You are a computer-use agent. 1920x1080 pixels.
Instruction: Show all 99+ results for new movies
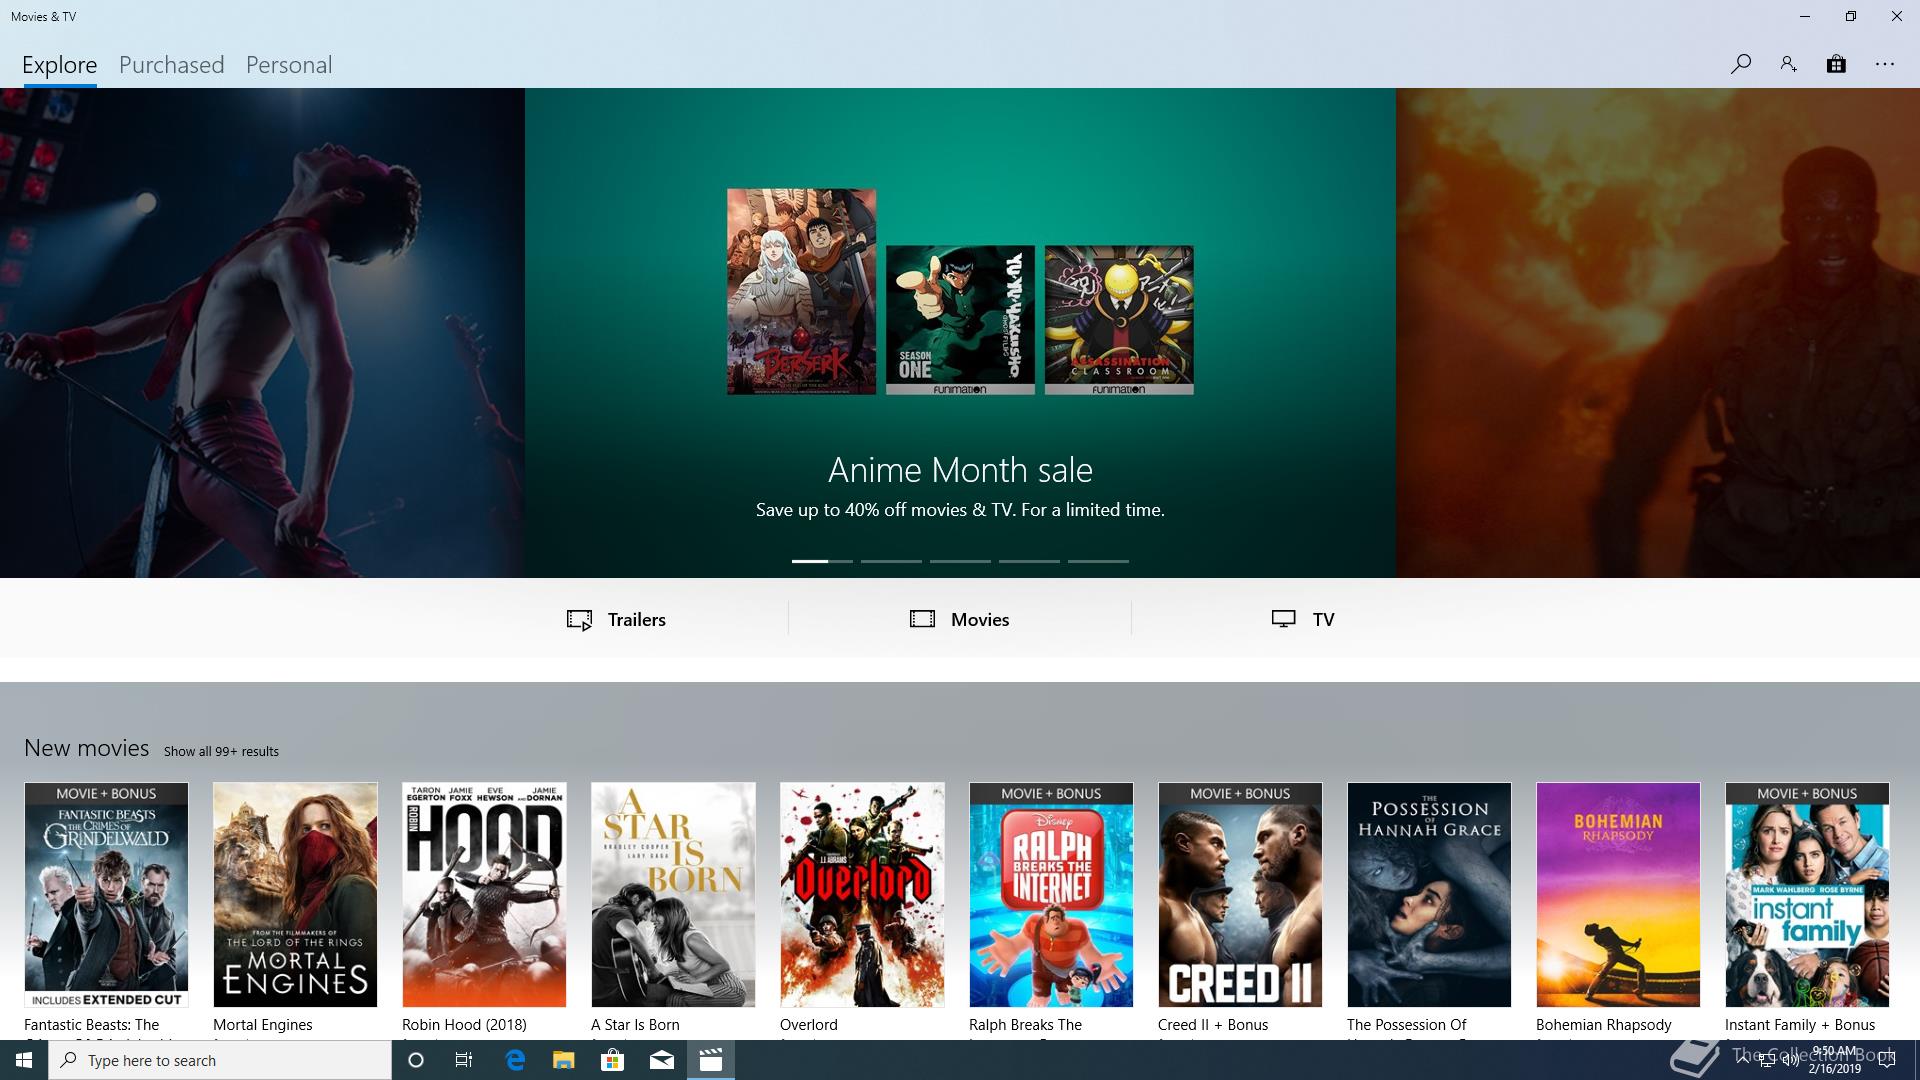221,751
